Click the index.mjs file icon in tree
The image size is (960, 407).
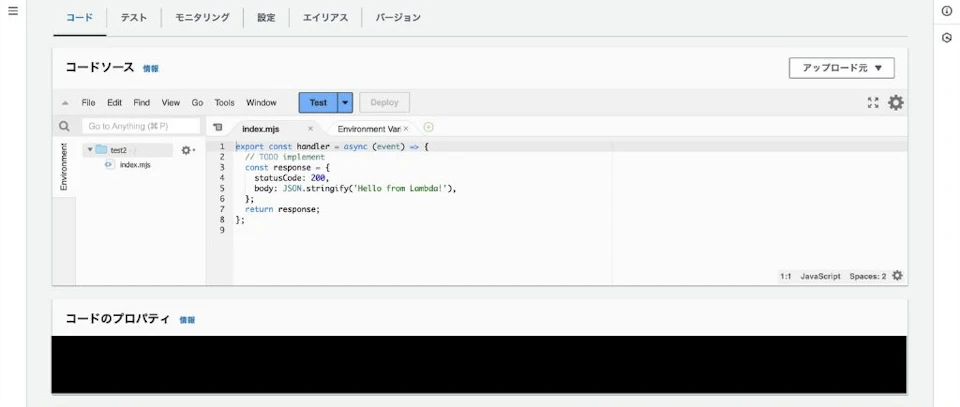110,165
